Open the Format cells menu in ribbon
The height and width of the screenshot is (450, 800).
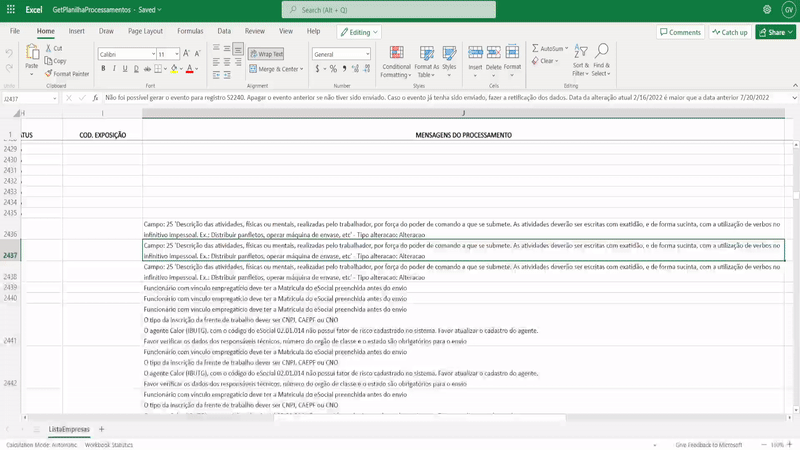click(512, 62)
